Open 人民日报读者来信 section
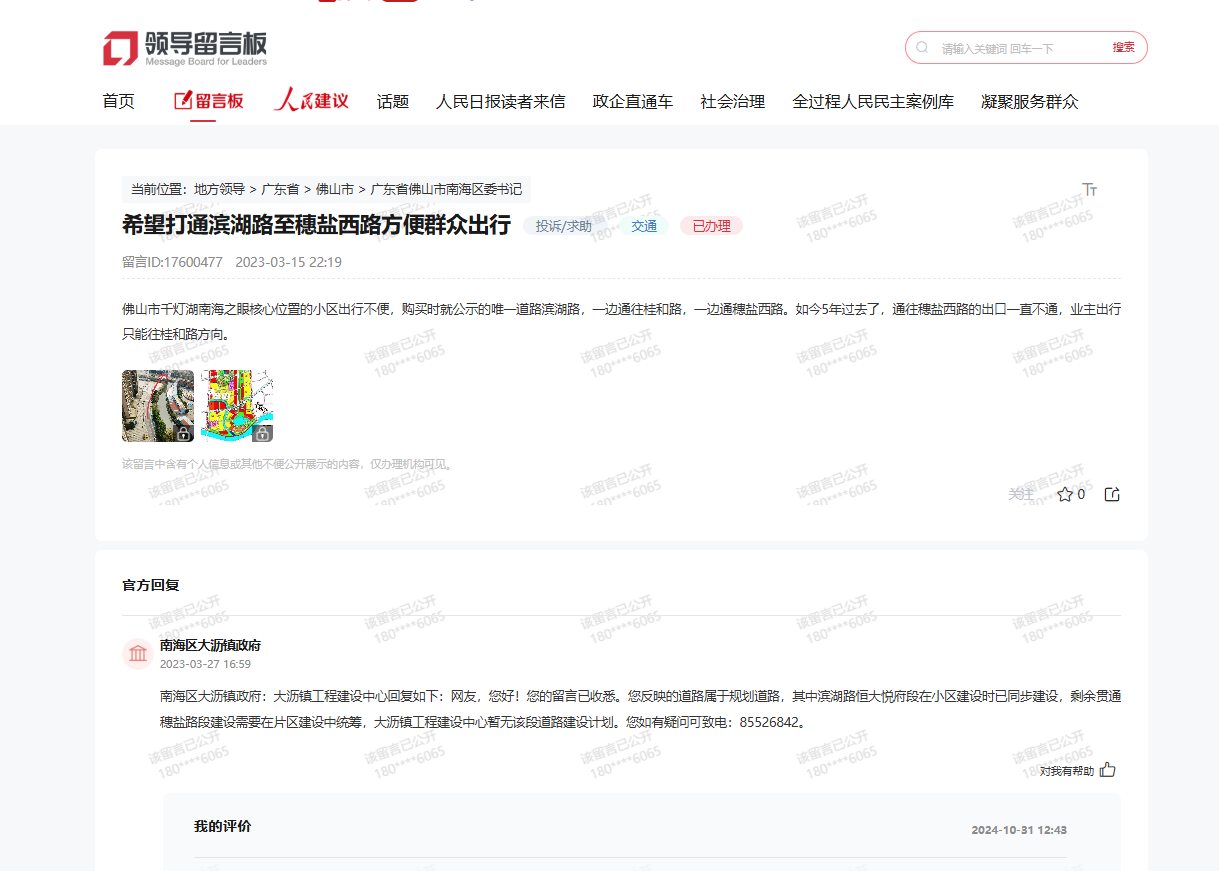The width and height of the screenshot is (1219, 871). point(500,101)
